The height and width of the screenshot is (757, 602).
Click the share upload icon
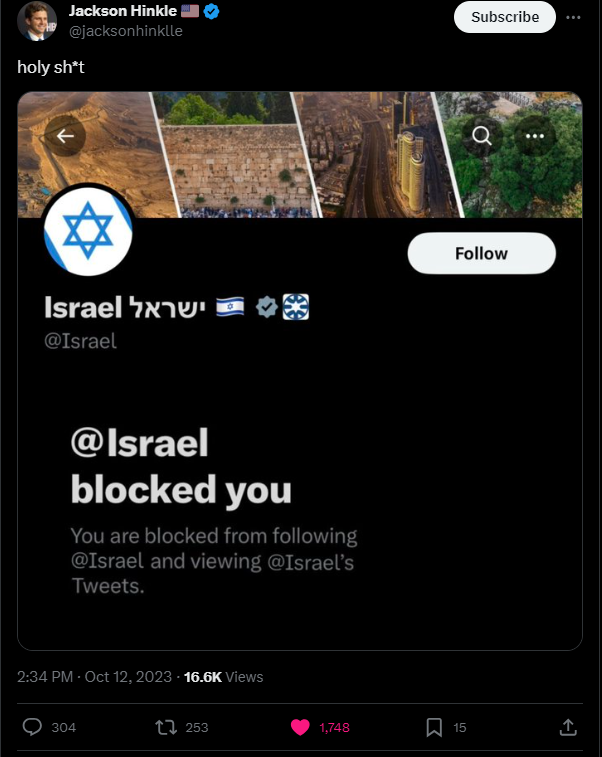coord(568,727)
